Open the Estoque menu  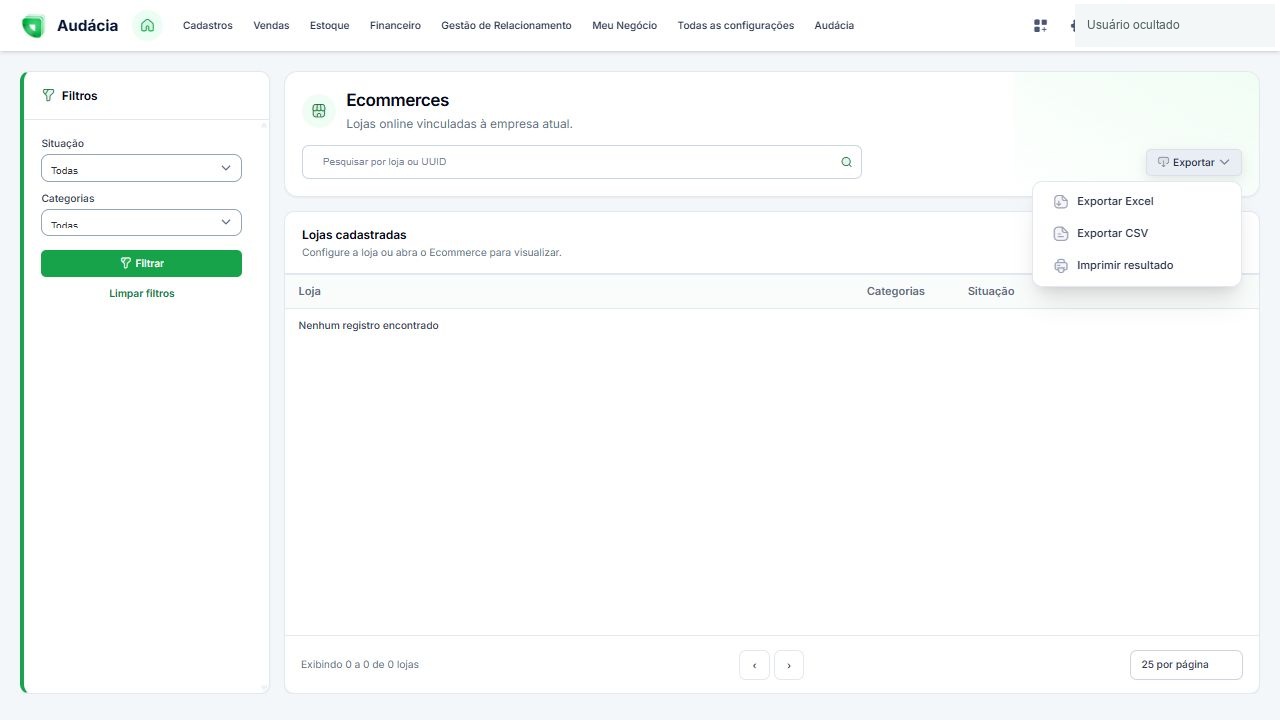tap(330, 26)
